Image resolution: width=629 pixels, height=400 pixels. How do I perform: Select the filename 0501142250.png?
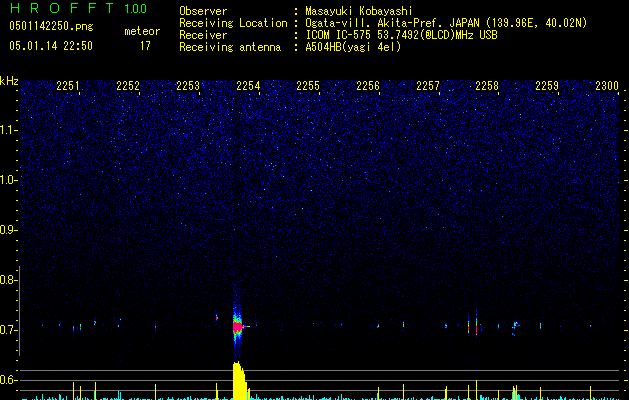pyautogui.click(x=51, y=26)
